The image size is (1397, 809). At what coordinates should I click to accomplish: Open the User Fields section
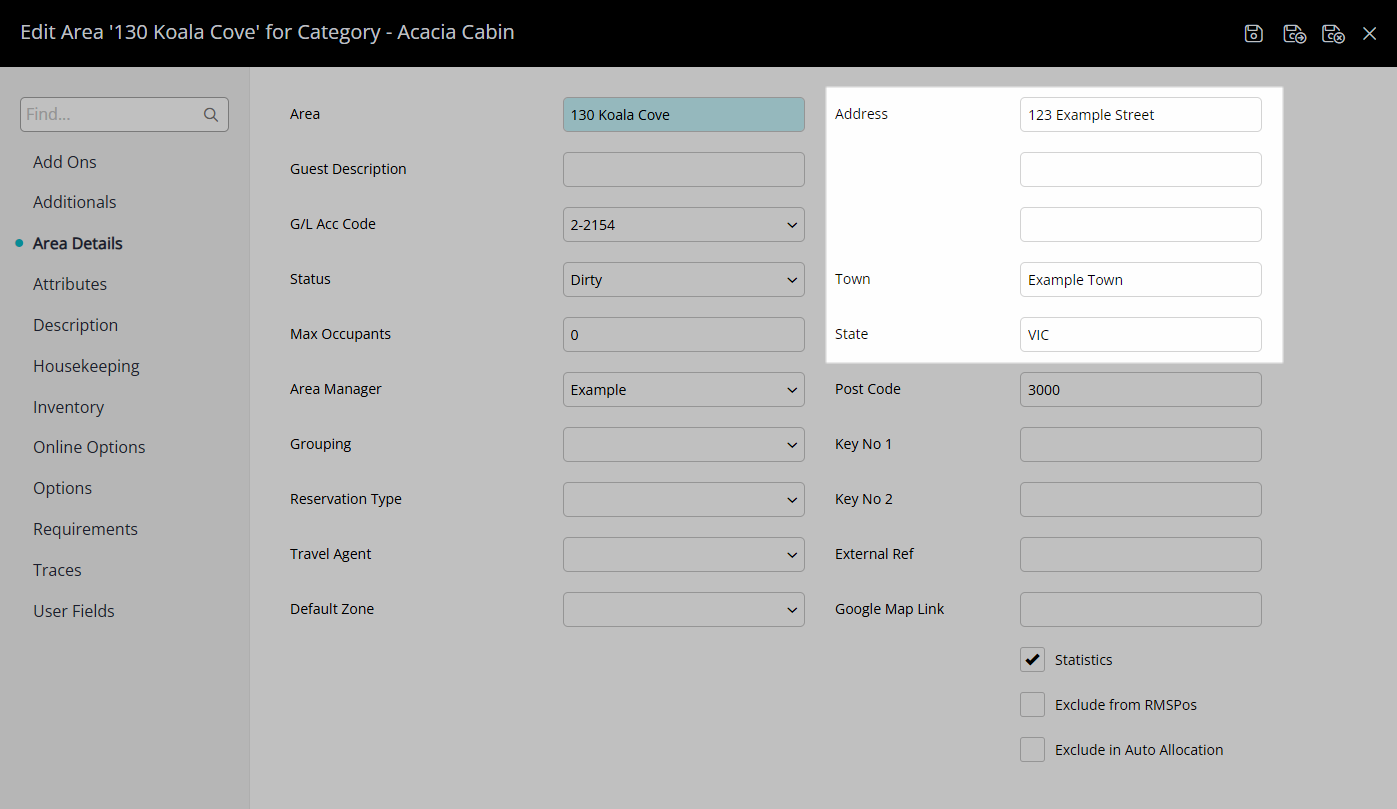(x=74, y=611)
